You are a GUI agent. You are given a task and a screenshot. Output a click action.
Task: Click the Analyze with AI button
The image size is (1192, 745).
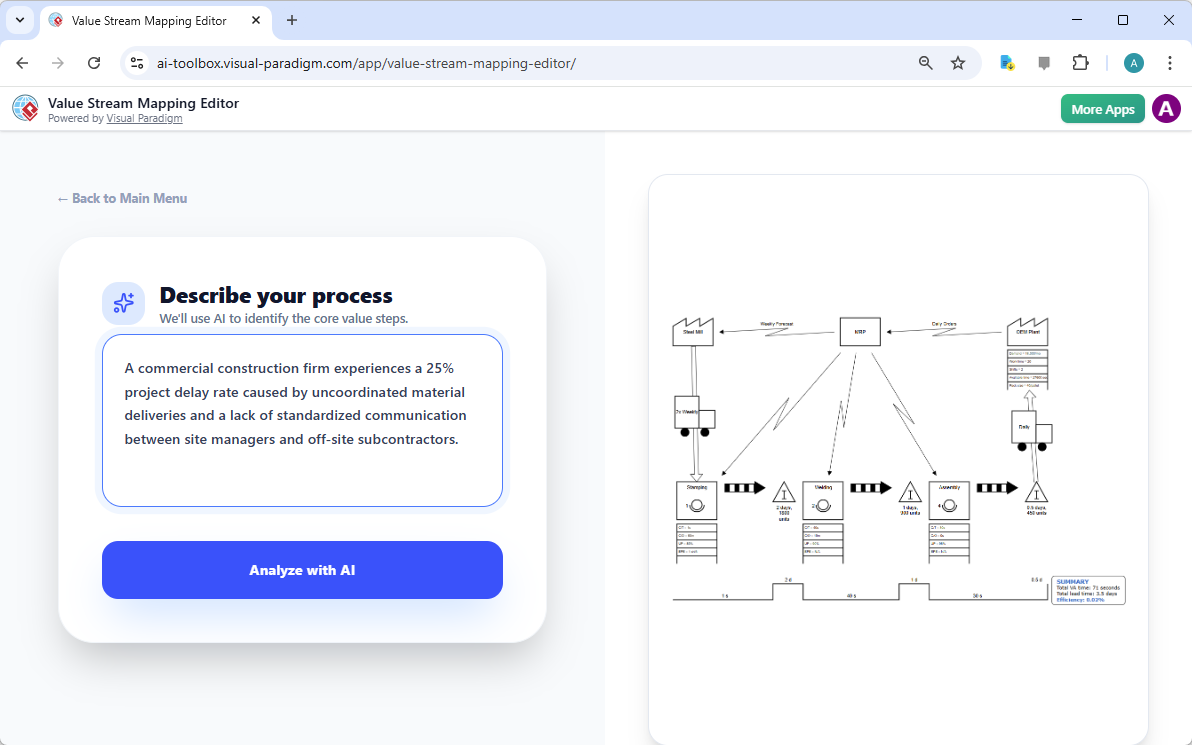pyautogui.click(x=302, y=570)
